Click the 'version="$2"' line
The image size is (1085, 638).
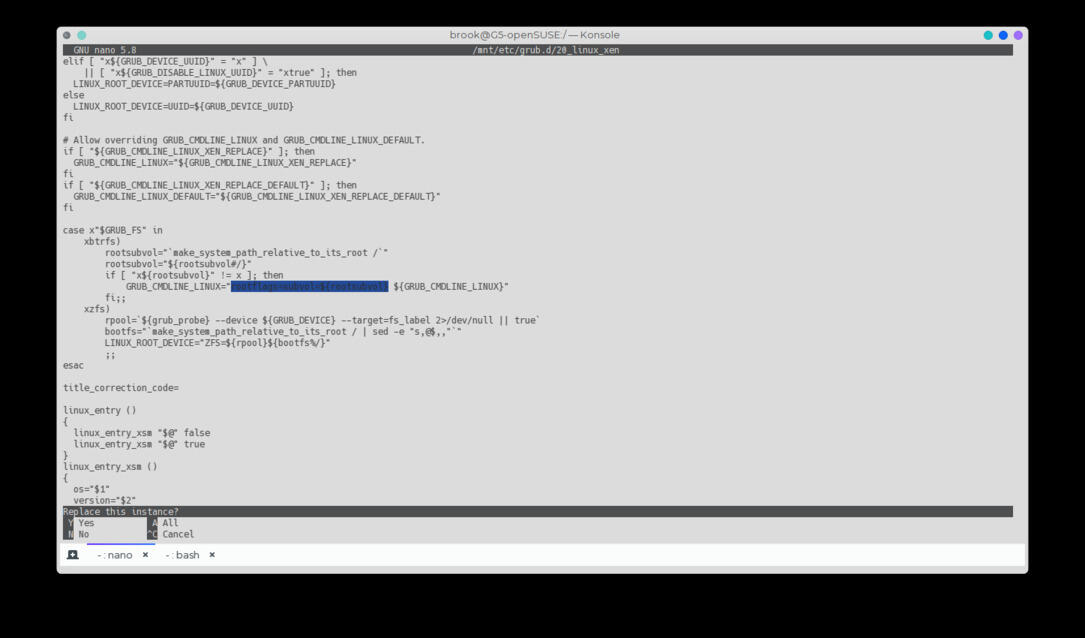click(104, 500)
